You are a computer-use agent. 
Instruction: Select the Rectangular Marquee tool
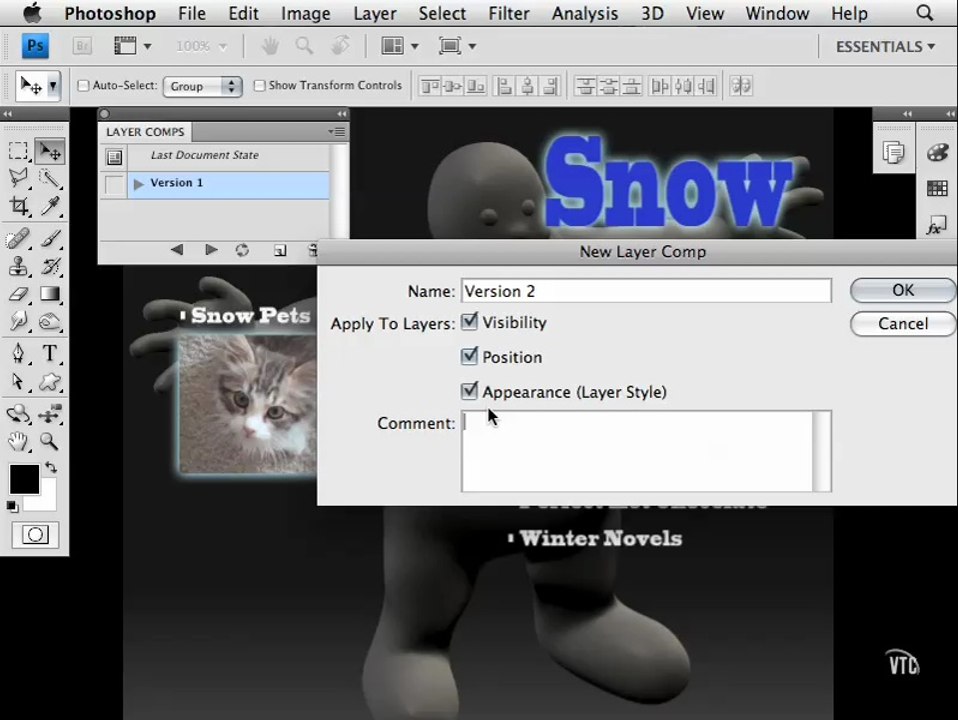click(18, 151)
